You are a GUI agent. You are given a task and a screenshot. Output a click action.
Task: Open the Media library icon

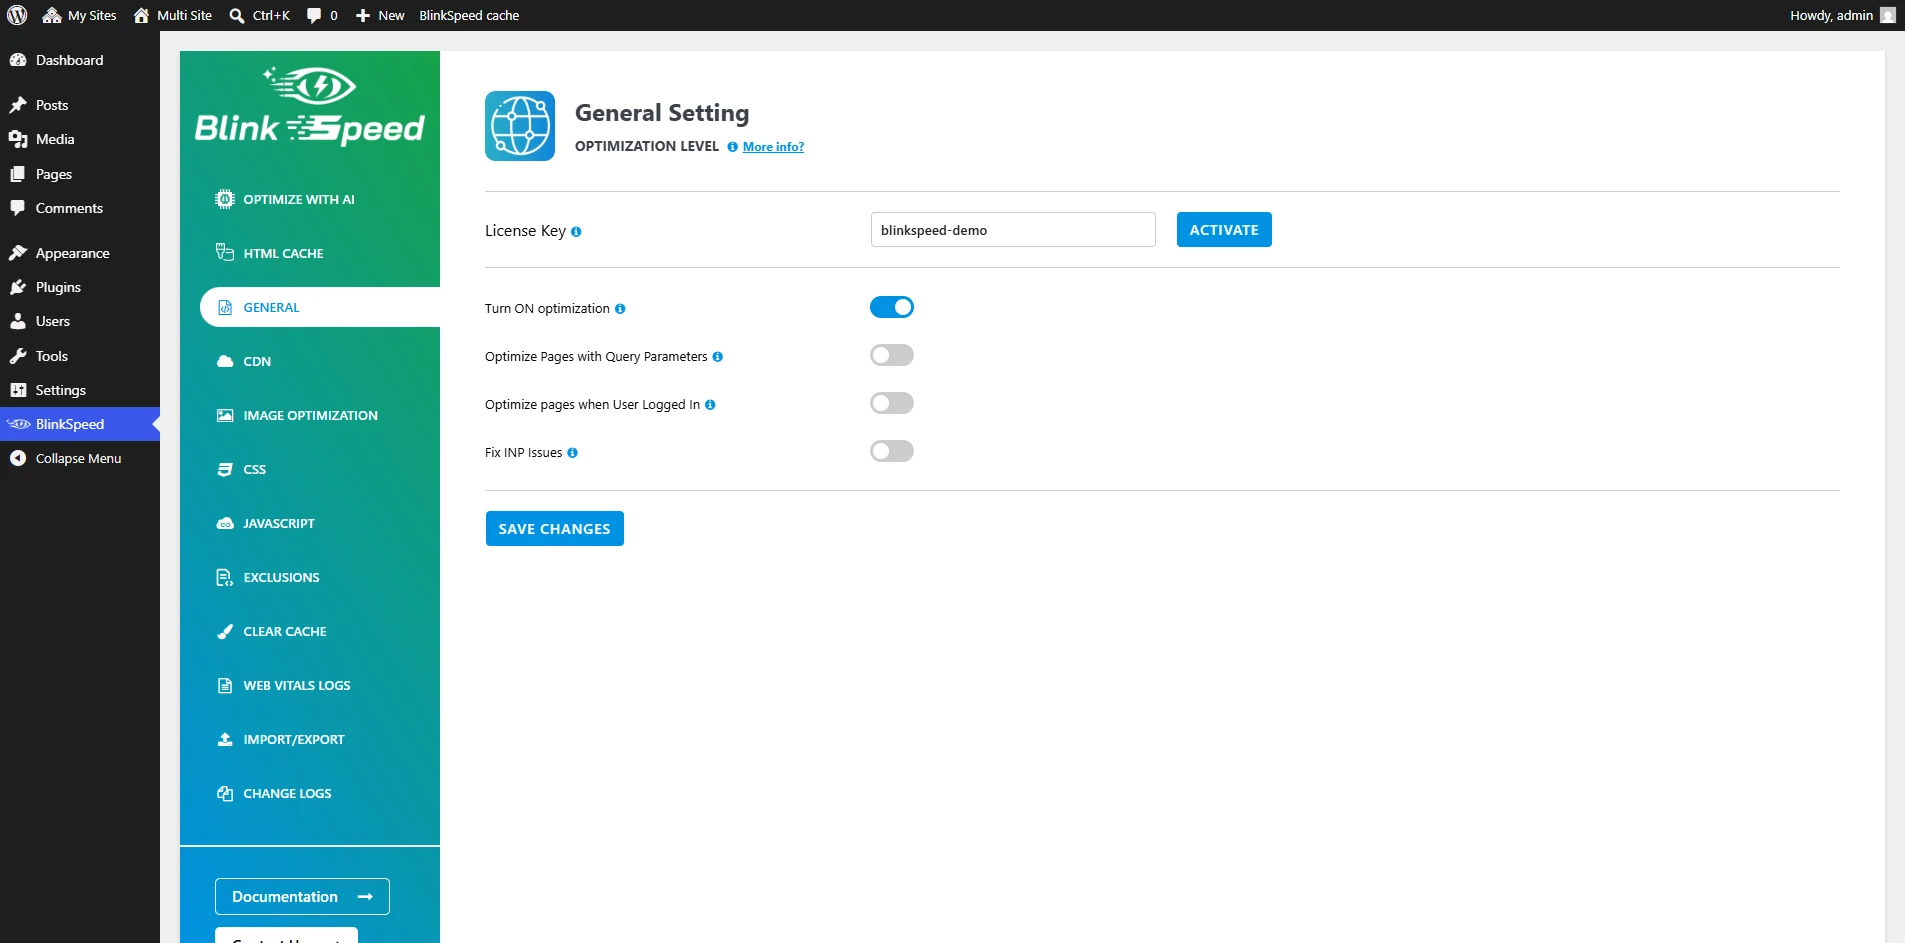click(18, 139)
